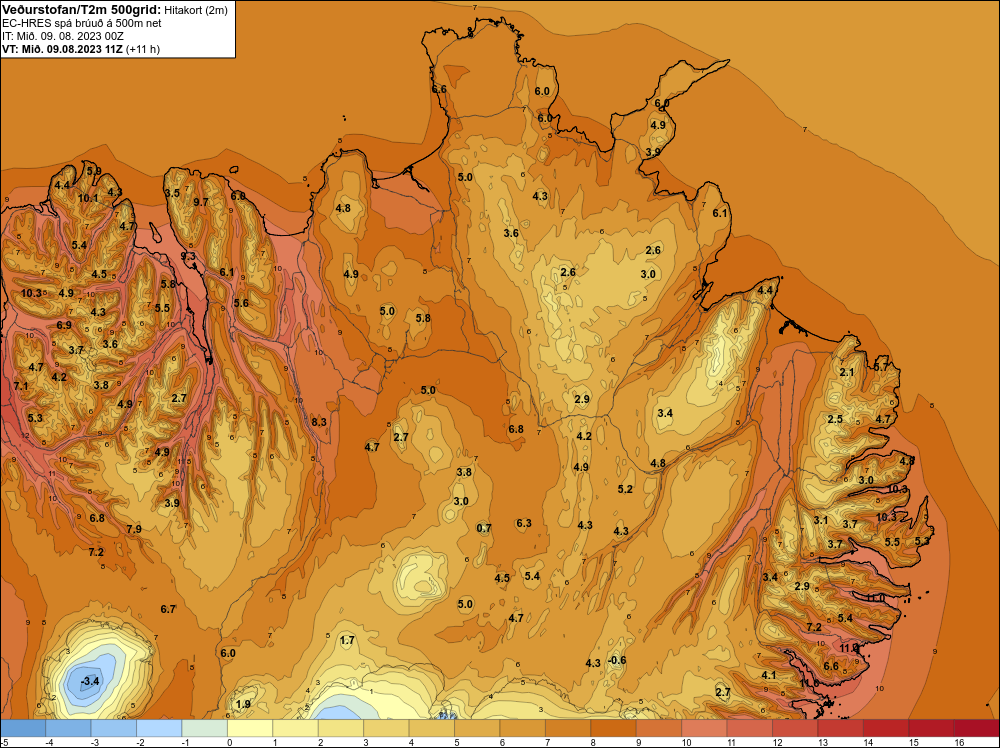Click the EC-HRES spá brúuð line

pyautogui.click(x=81, y=23)
